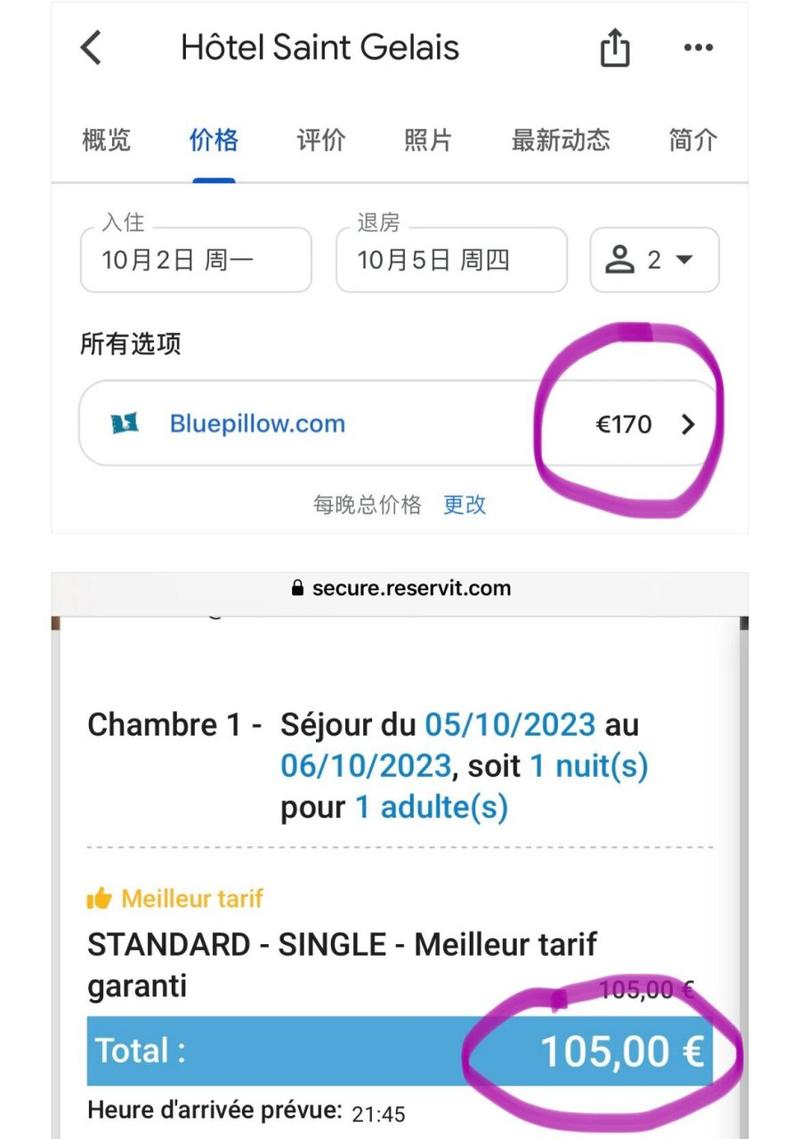This screenshot has width=800, height=1139.
Task: Open the share icon
Action: coord(615,48)
